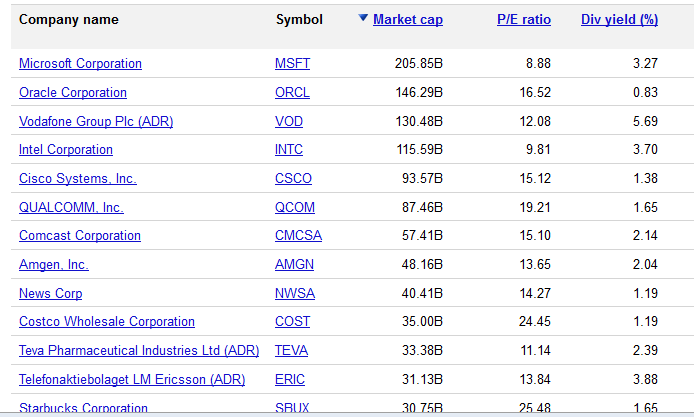694x417 pixels.
Task: Select QUALCOMM market cap value 87.46B
Action: [422, 207]
